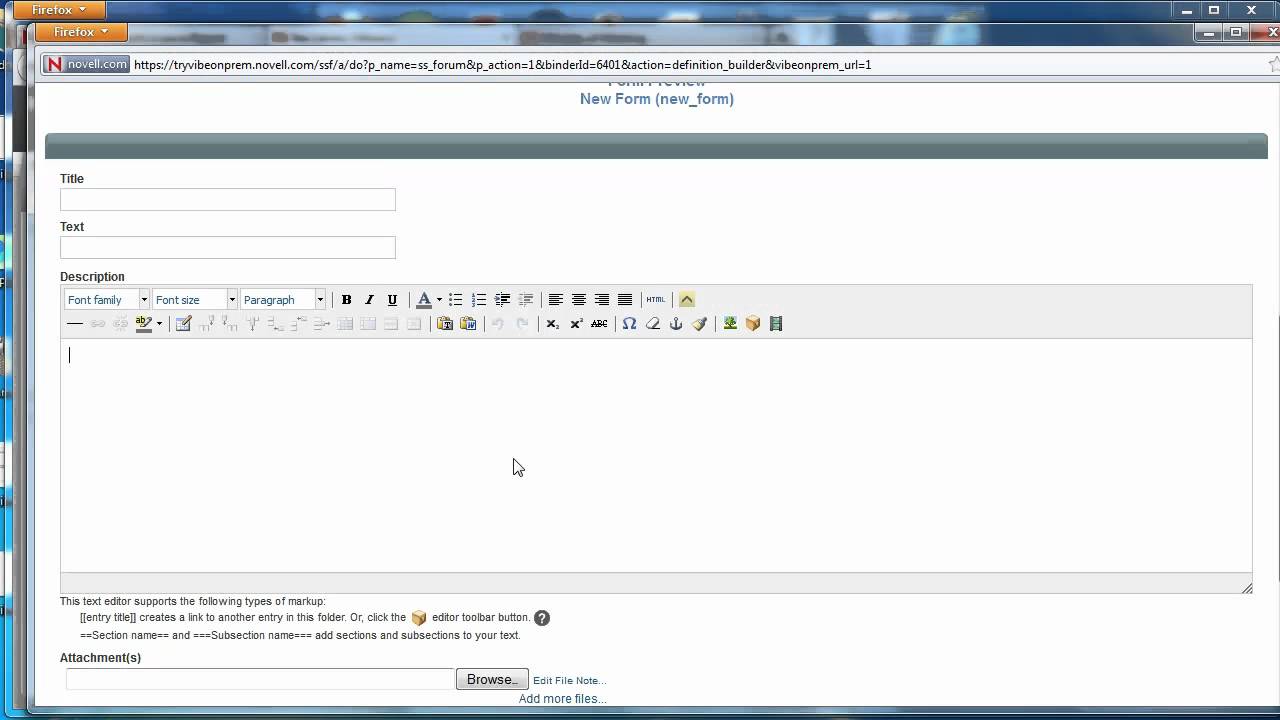
Task: Click the eraser remove formatting icon
Action: (653, 324)
